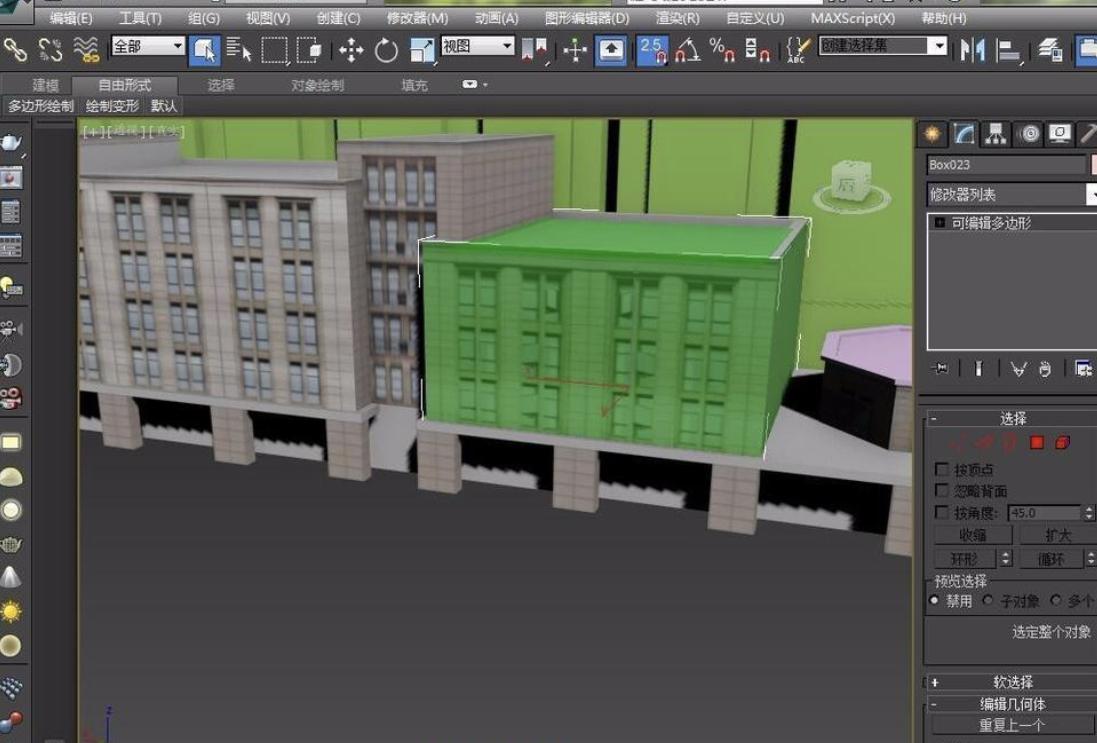The height and width of the screenshot is (743, 1097).
Task: Open the Hierarchy panel tab
Action: 995,134
